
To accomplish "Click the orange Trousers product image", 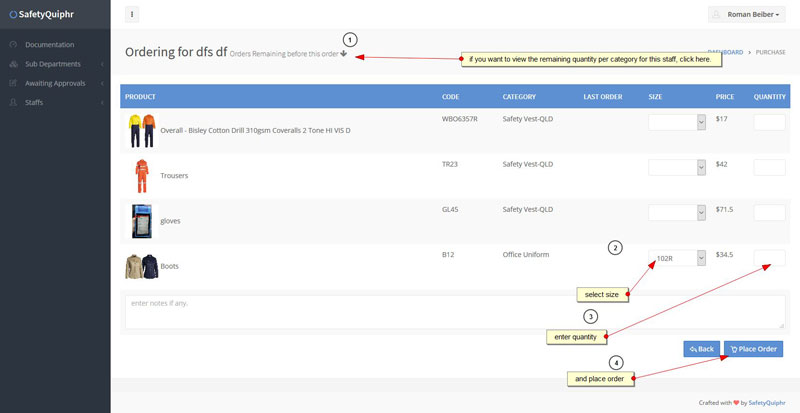I will click(x=141, y=175).
